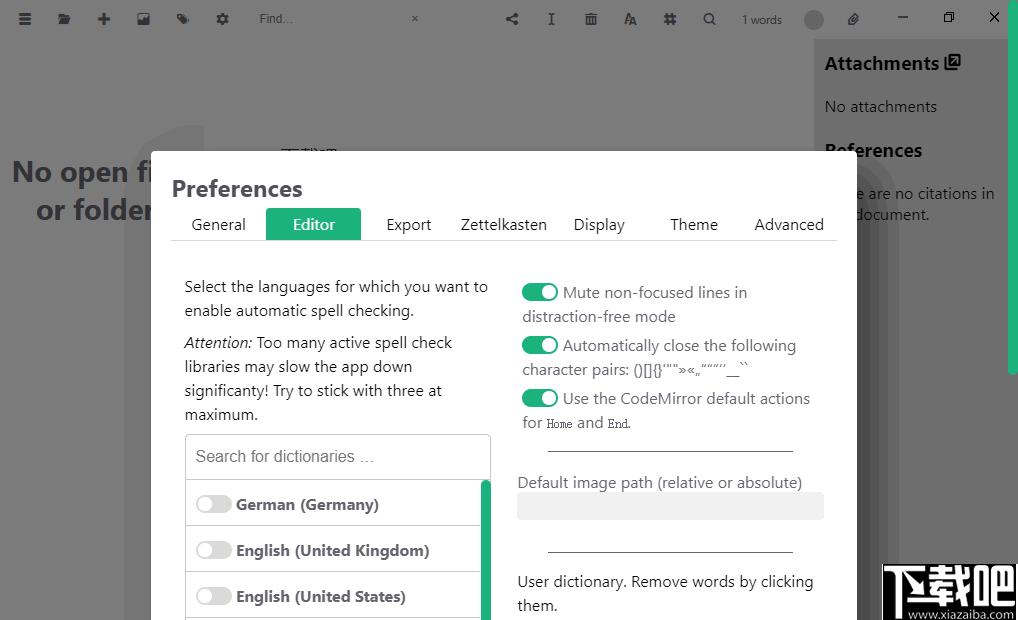This screenshot has width=1018, height=620.
Task: Open the Display tab
Action: click(599, 225)
